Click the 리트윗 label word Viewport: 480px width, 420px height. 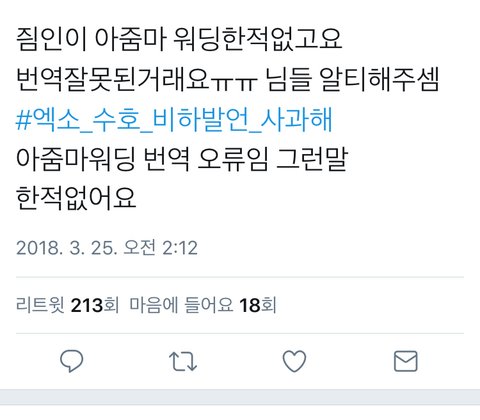(x=40, y=305)
